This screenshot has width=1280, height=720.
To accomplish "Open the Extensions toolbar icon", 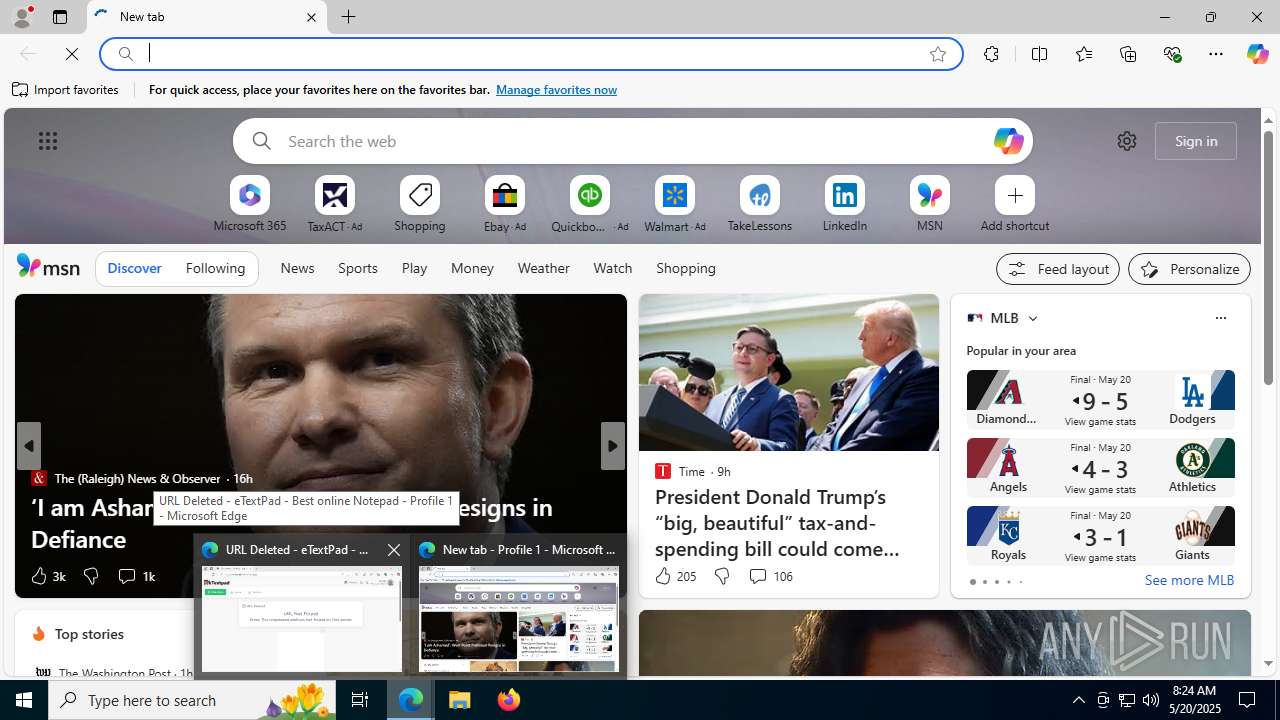I will coord(991,54).
